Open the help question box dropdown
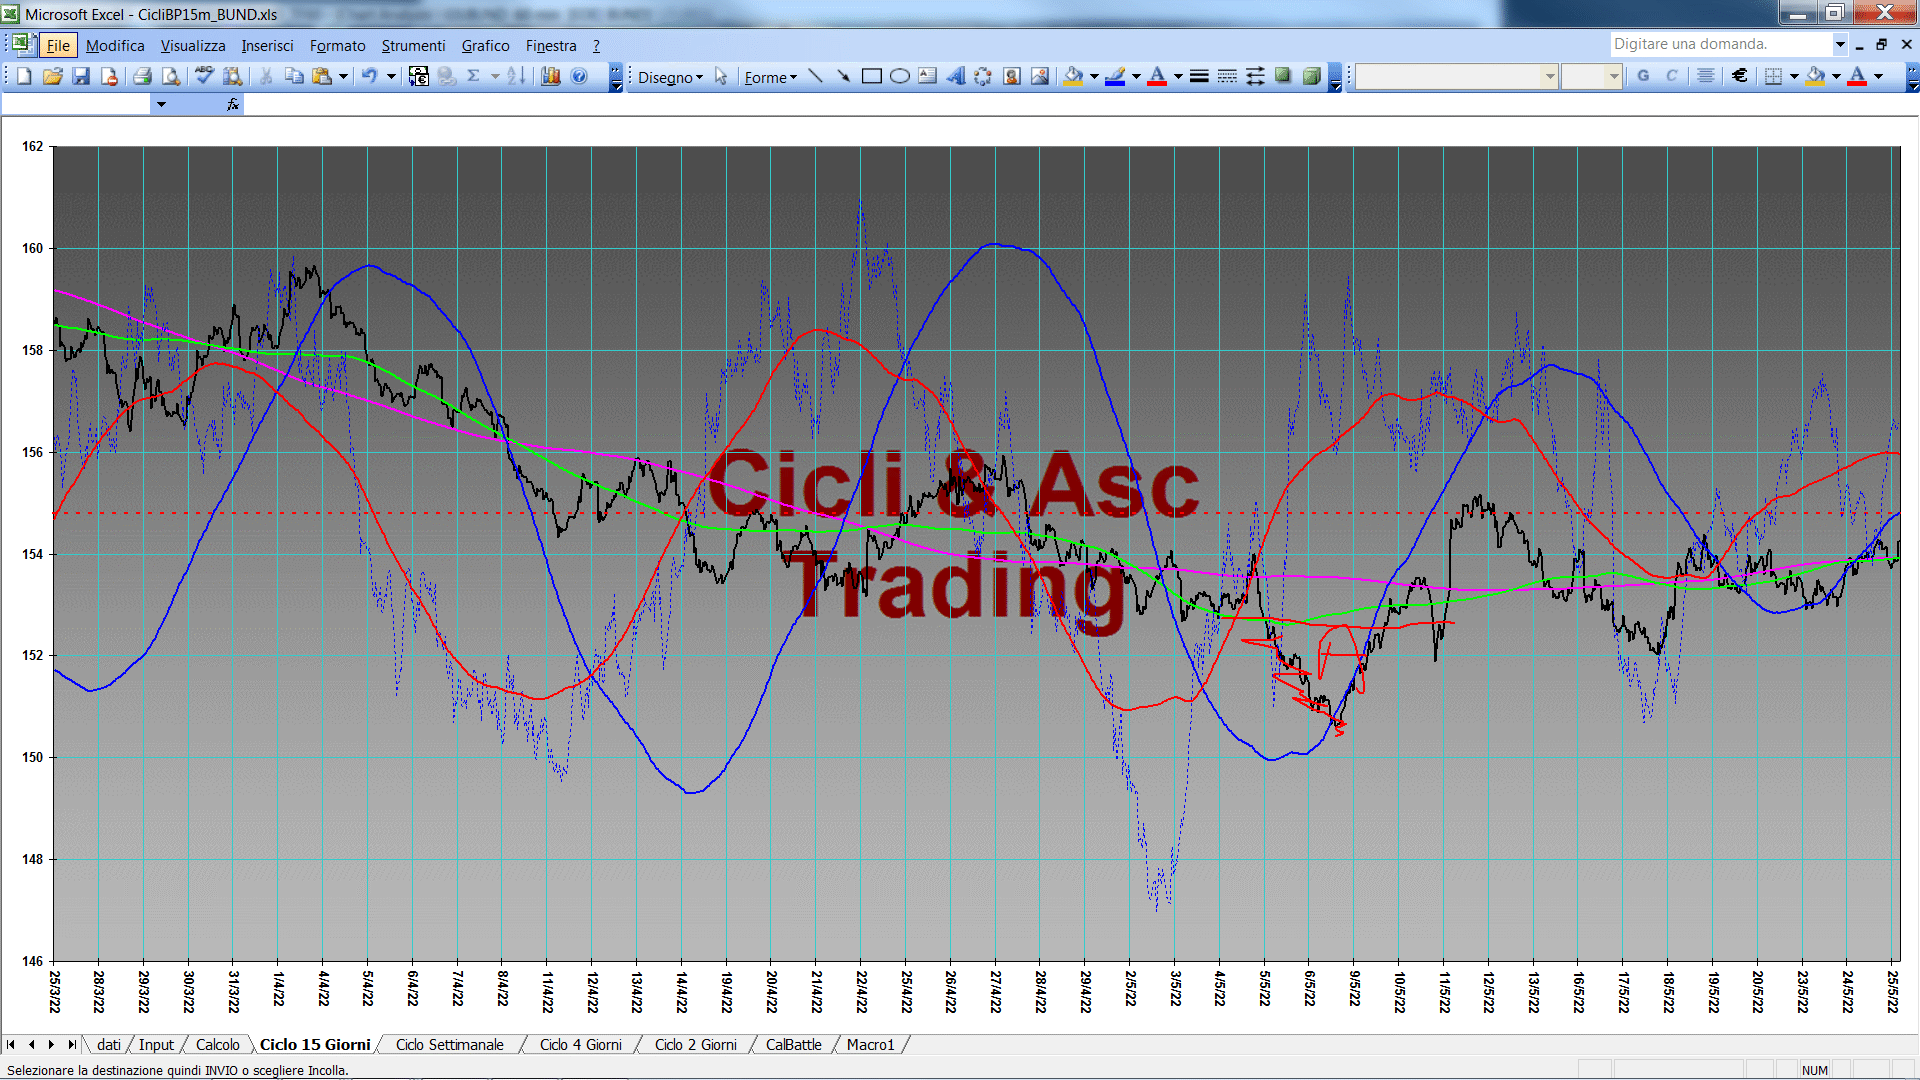1920x1080 pixels. tap(1840, 44)
